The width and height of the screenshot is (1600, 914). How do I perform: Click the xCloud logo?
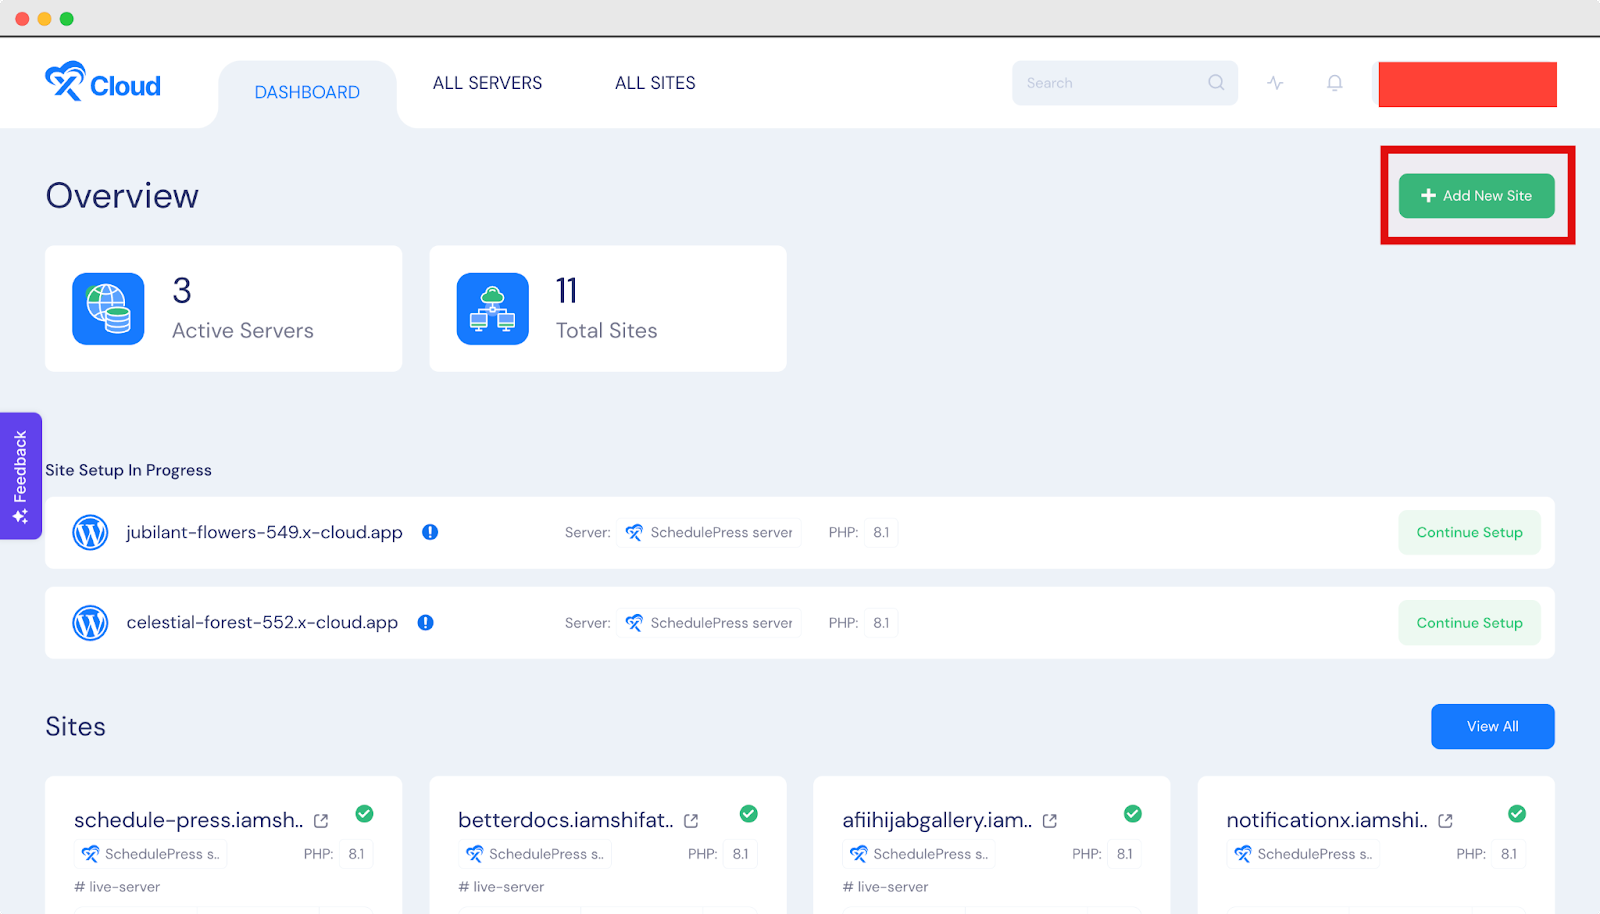pos(102,83)
